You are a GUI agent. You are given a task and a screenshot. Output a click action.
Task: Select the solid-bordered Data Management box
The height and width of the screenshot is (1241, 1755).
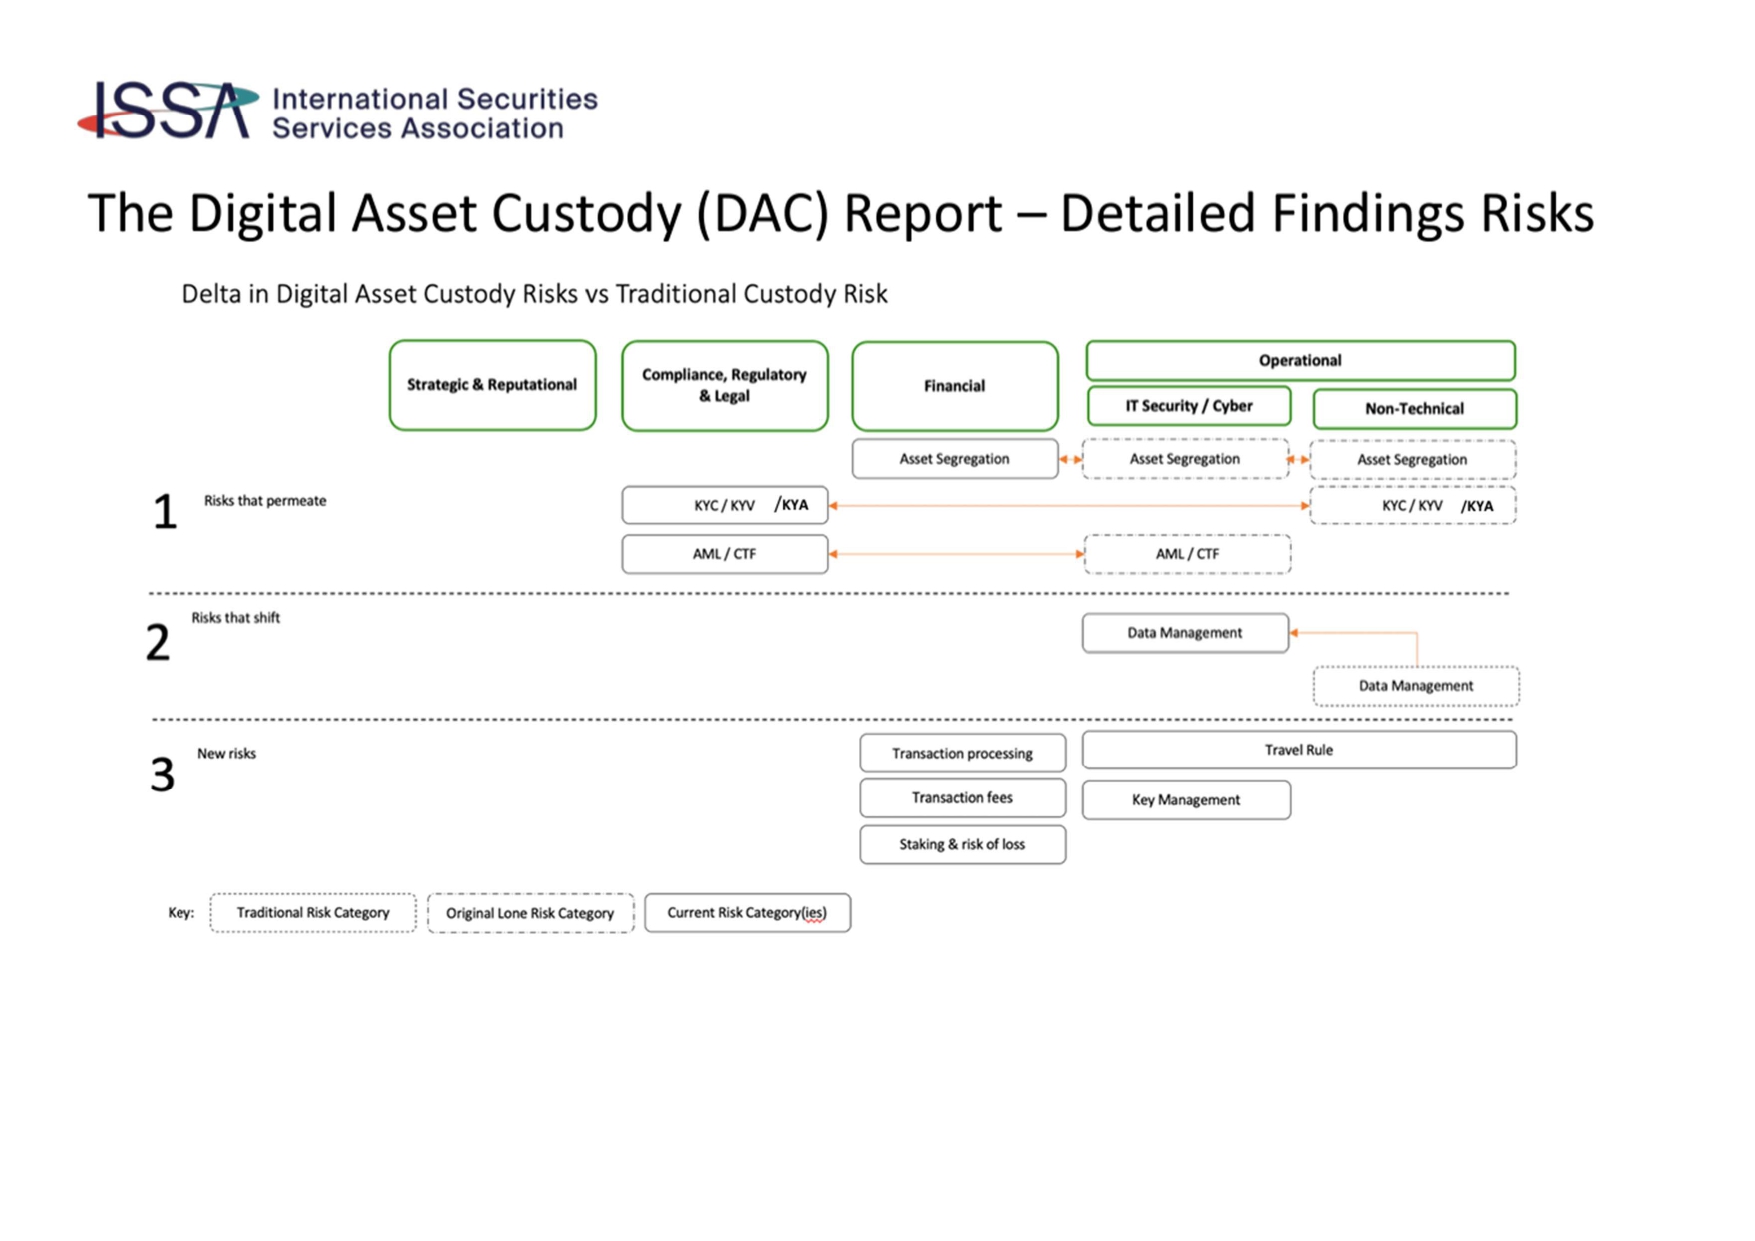click(1185, 633)
